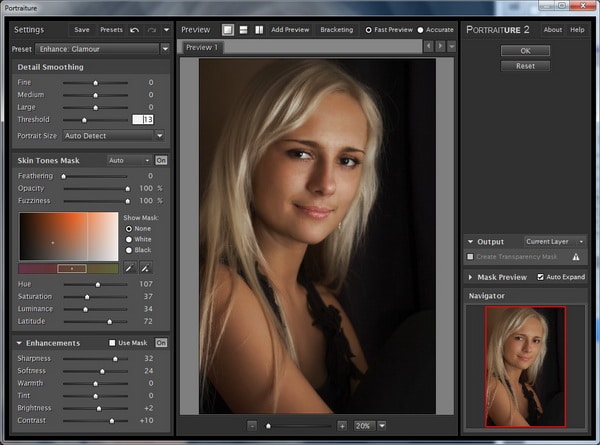The image size is (600, 445).
Task: Open the About menu
Action: point(552,30)
